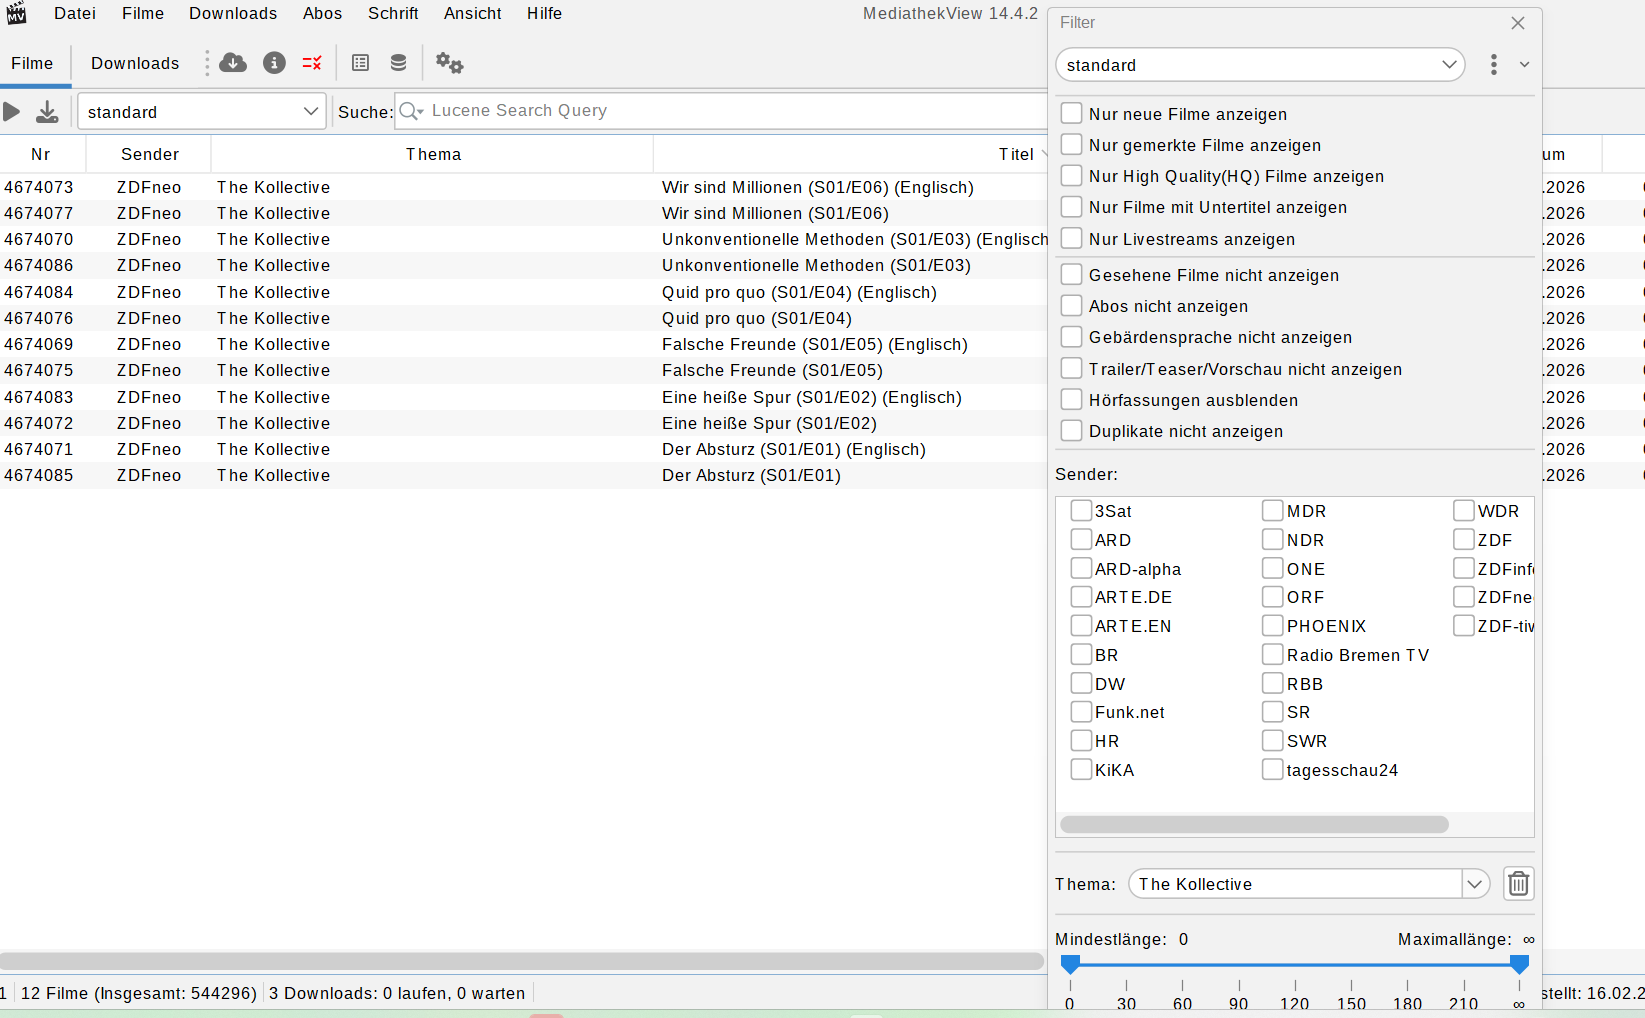
Task: Click the Sender column header
Action: 149,154
